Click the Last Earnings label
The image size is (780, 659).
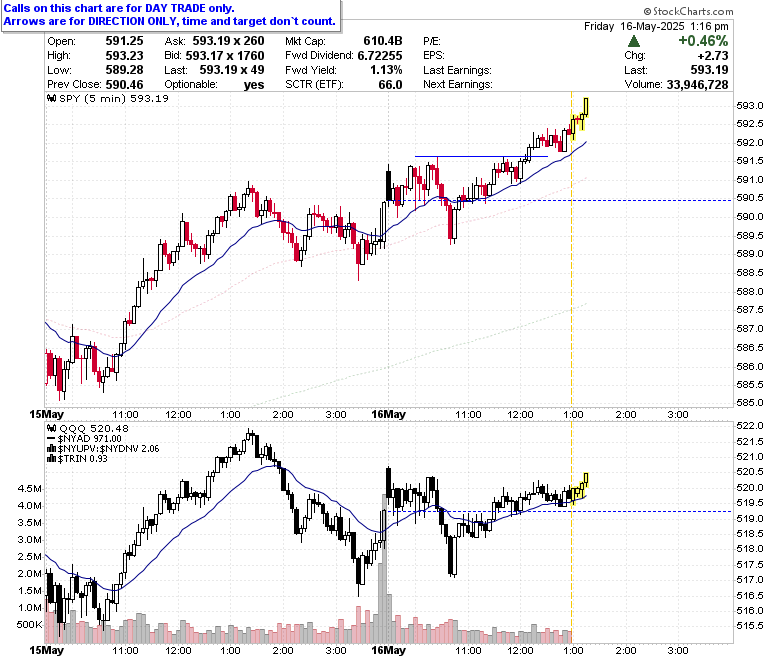pos(457,70)
